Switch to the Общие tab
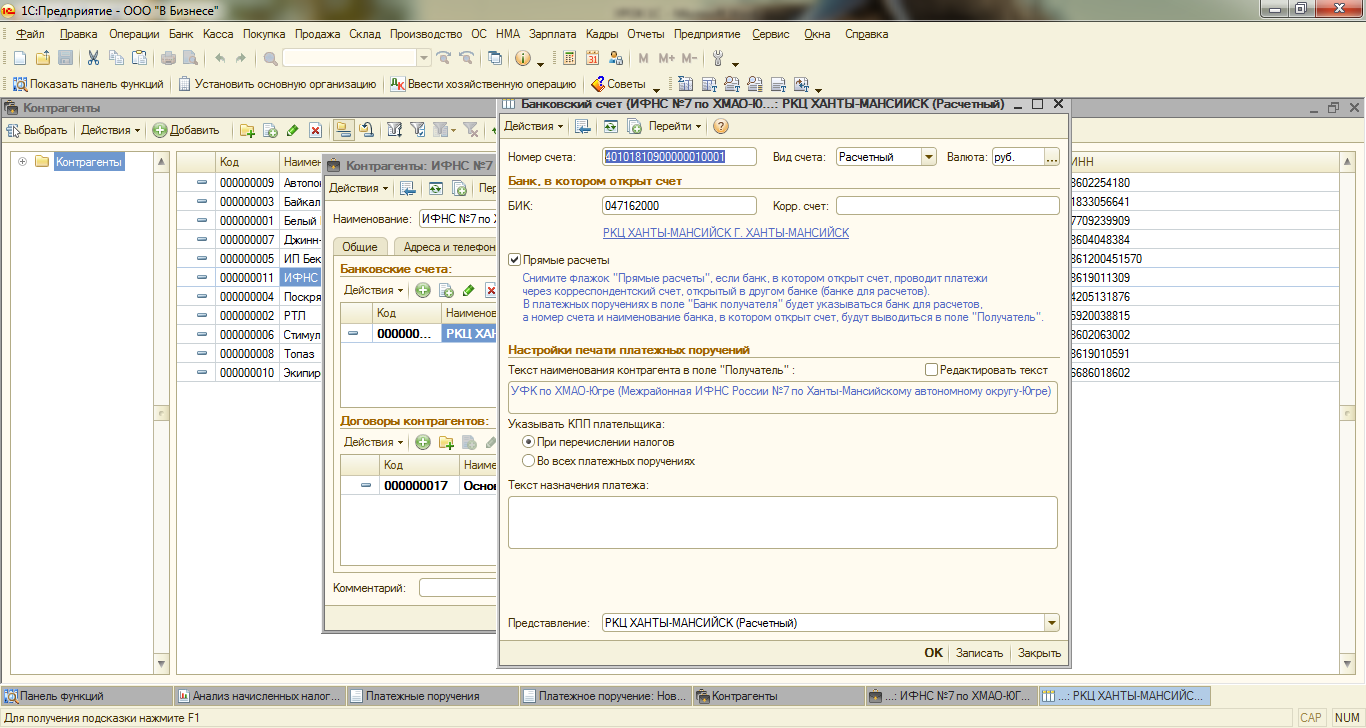The image size is (1366, 728). (x=360, y=247)
